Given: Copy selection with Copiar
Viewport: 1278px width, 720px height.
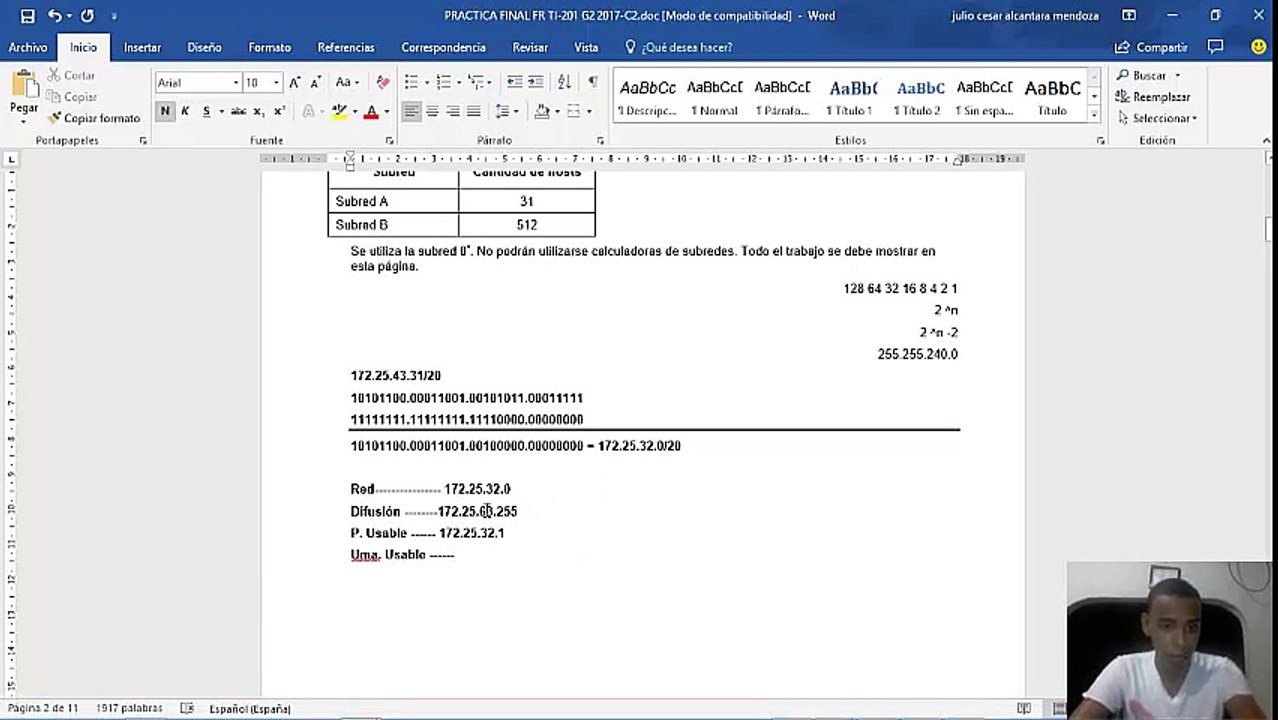Looking at the screenshot, I should click(x=71, y=97).
